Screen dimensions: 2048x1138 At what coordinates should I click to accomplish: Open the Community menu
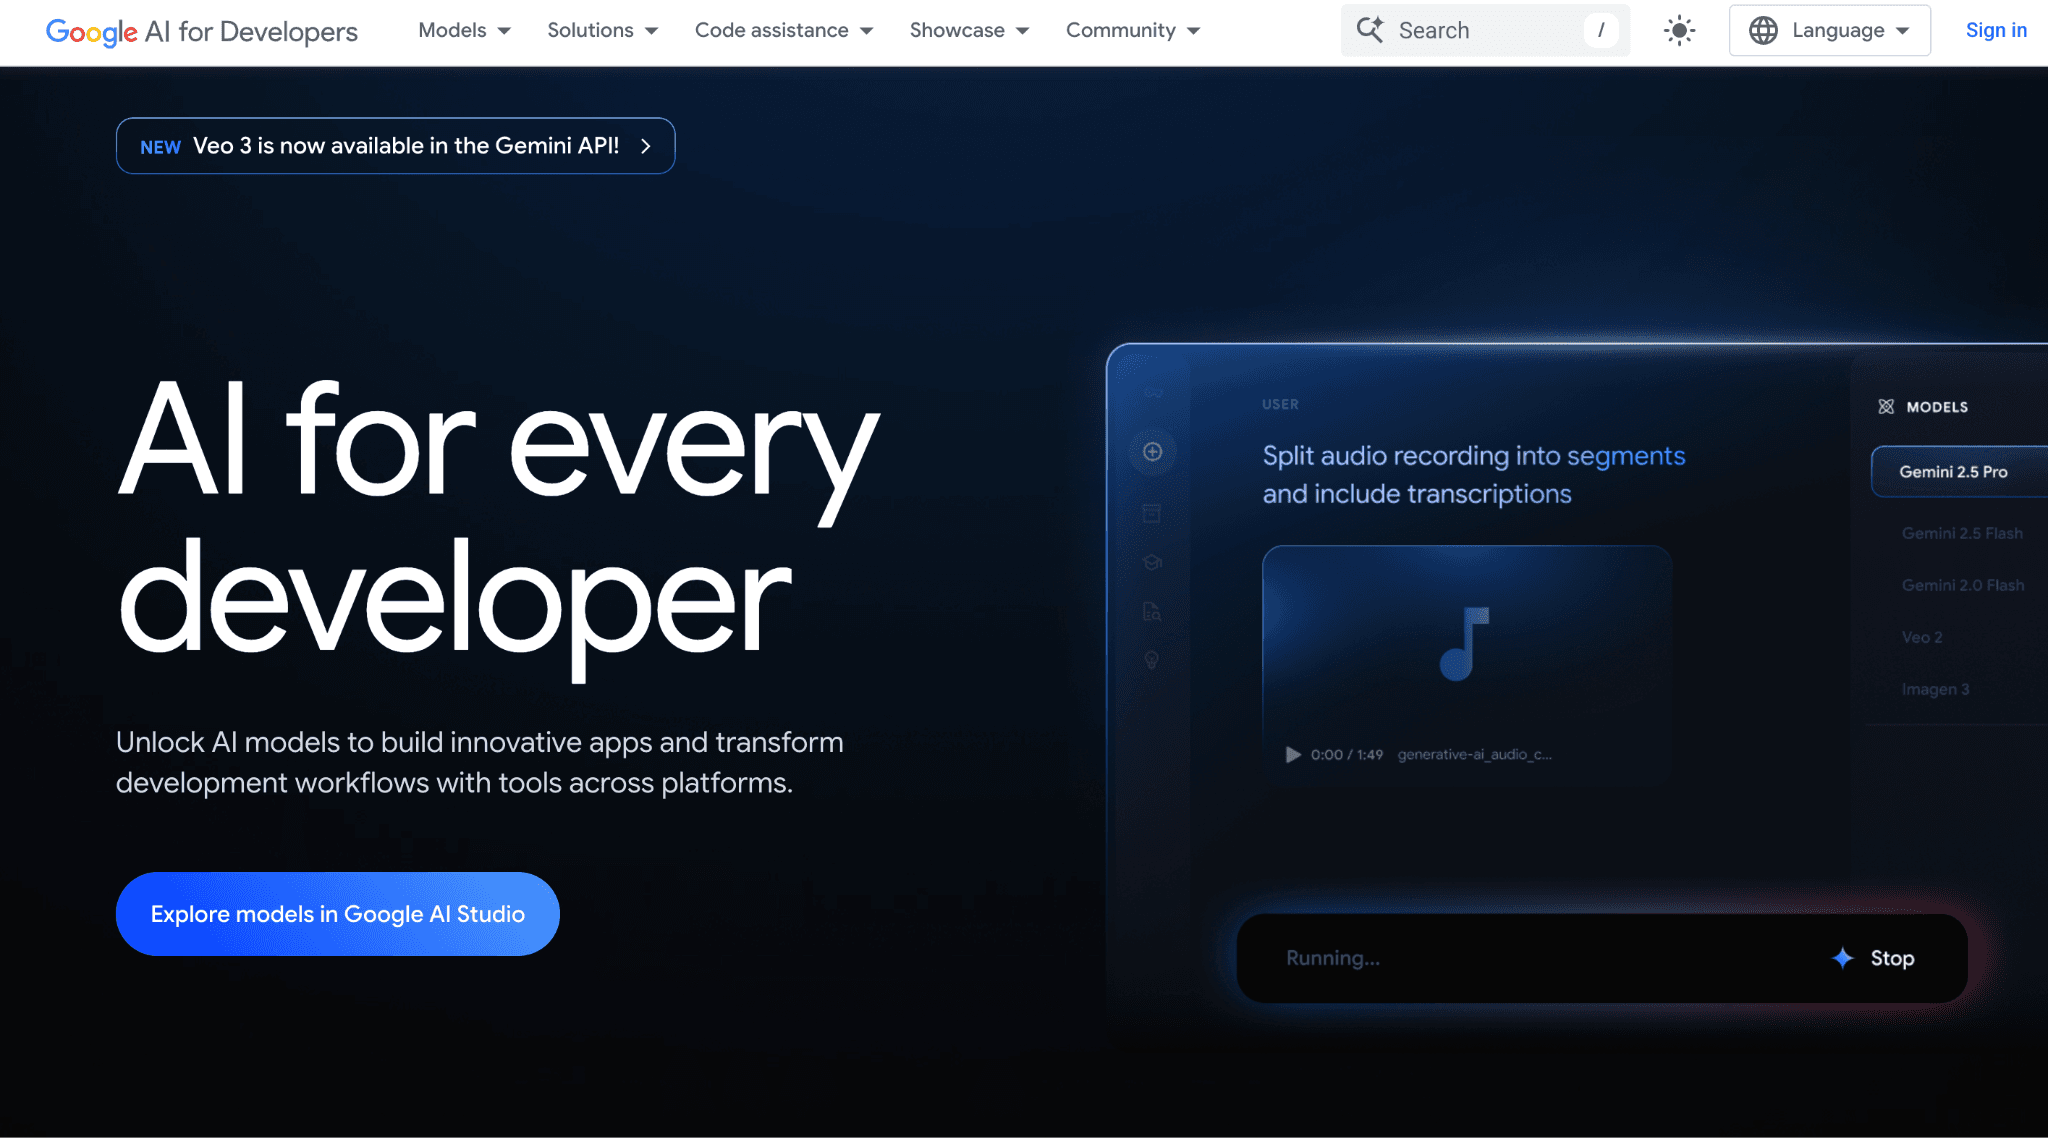[1132, 30]
